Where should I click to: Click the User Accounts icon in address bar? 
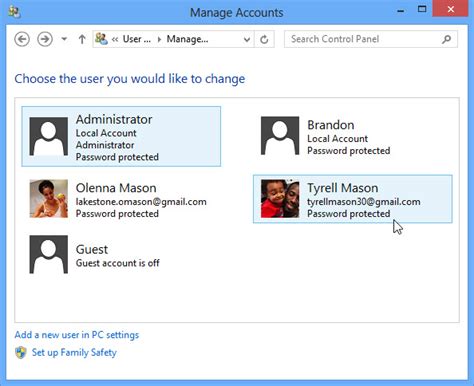pyautogui.click(x=101, y=39)
